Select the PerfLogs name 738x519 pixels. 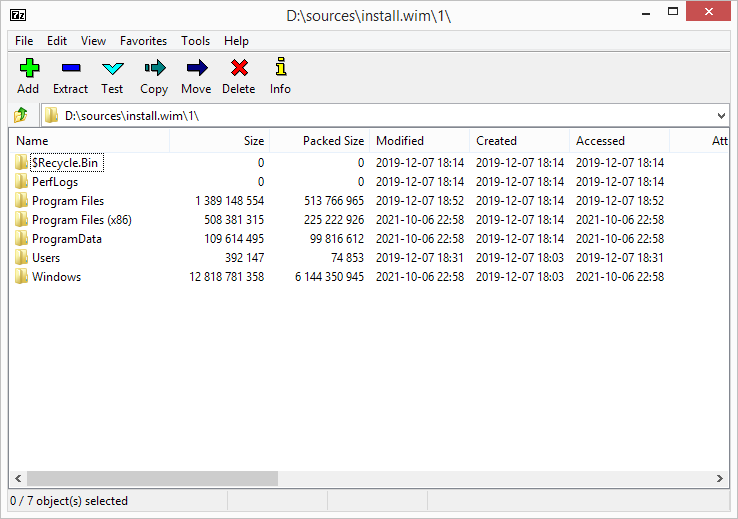pyautogui.click(x=55, y=182)
